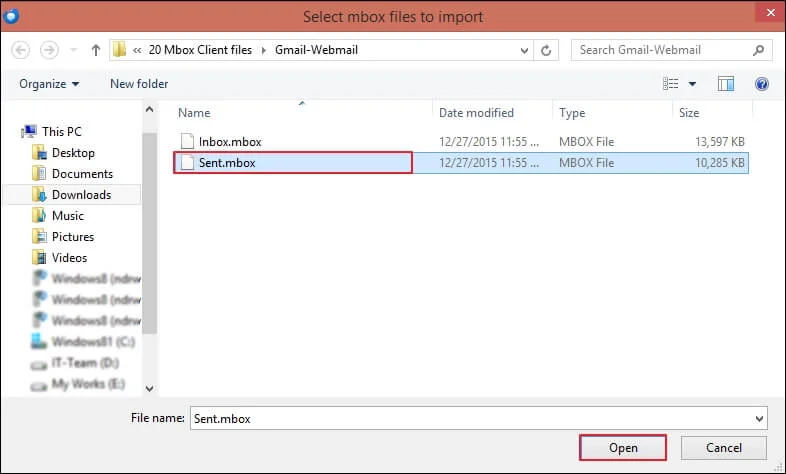The height and width of the screenshot is (474, 786).
Task: Open view options dropdown arrow
Action: point(692,84)
